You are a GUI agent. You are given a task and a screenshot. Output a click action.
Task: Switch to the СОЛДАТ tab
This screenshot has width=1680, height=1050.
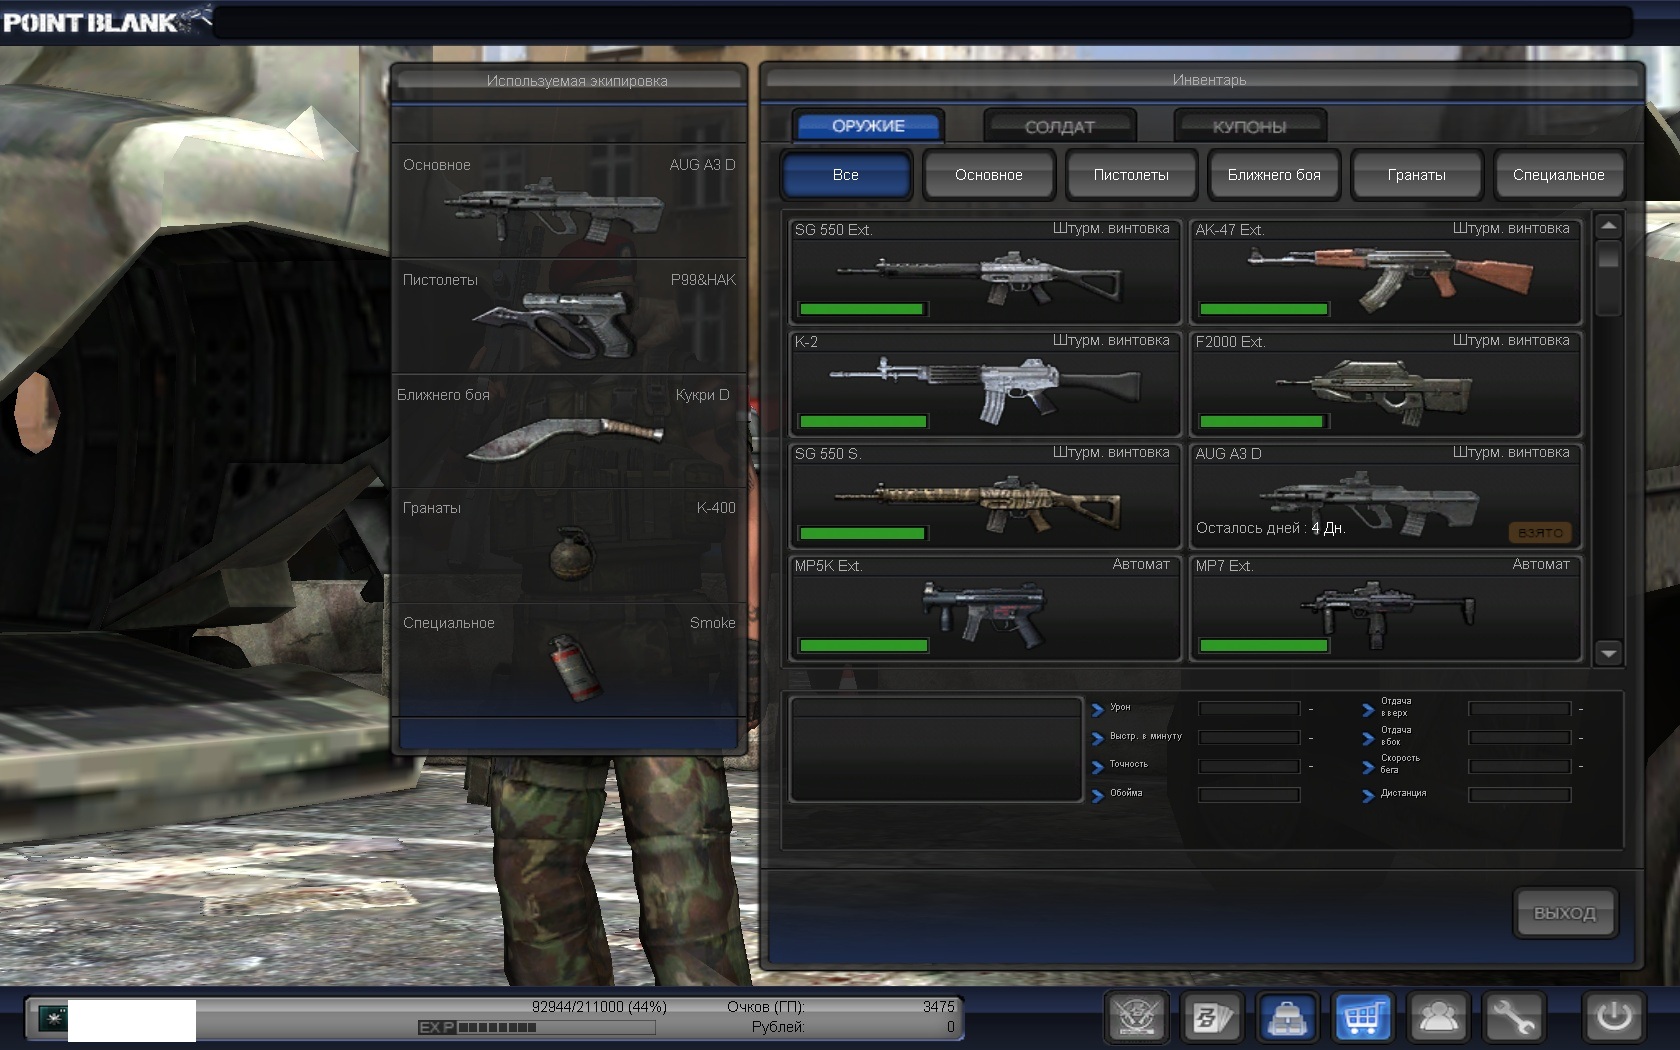coord(1060,127)
